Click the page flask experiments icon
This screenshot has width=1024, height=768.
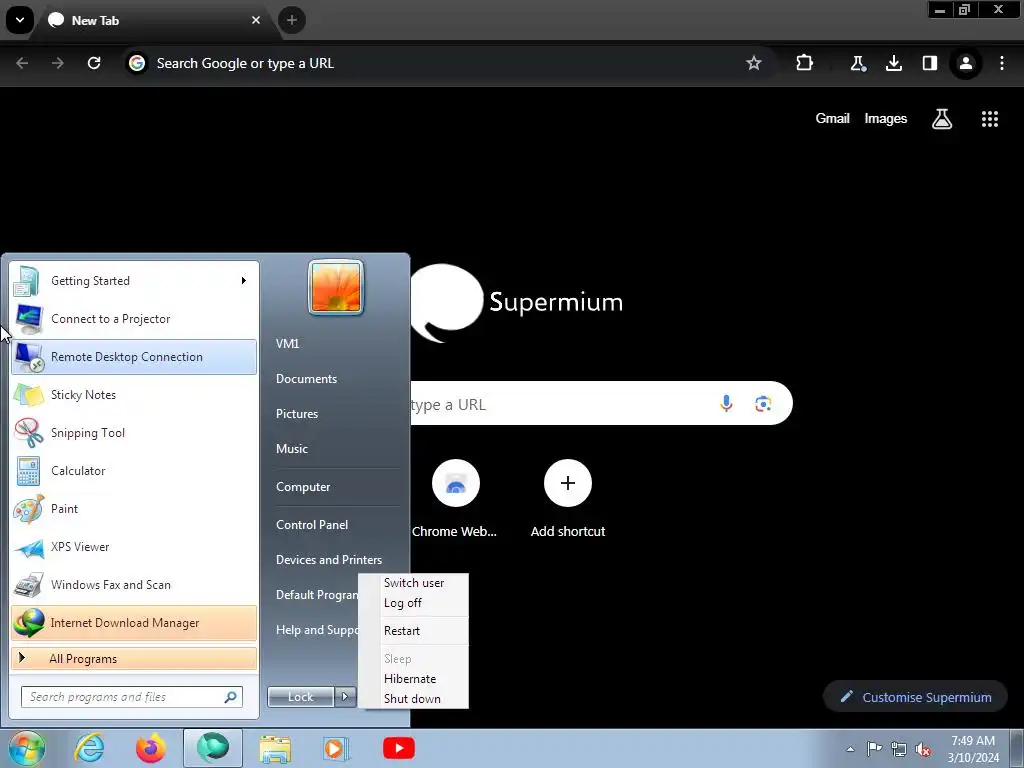pos(941,119)
